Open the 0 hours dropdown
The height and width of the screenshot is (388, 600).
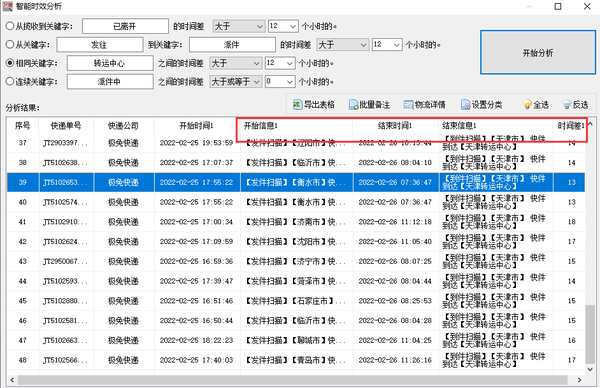click(280, 82)
